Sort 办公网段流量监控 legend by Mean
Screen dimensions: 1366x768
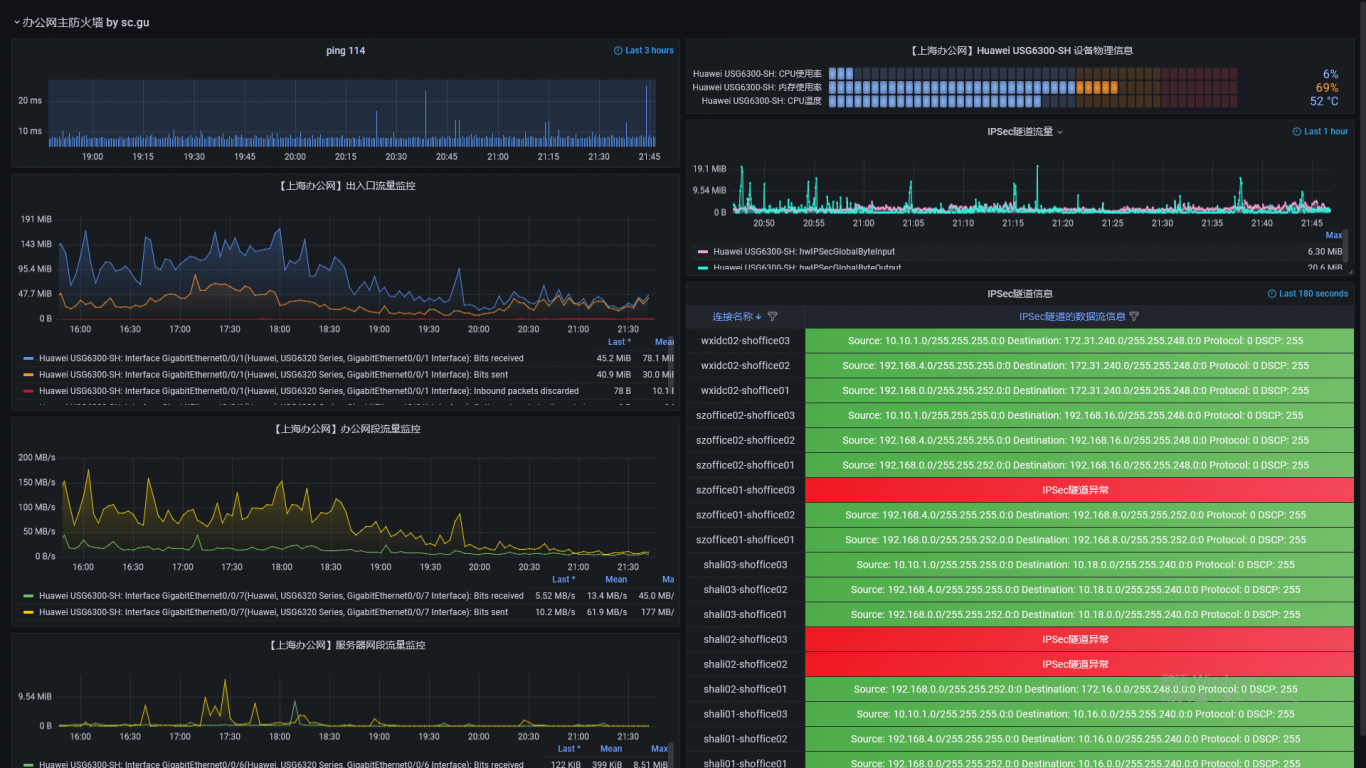616,579
